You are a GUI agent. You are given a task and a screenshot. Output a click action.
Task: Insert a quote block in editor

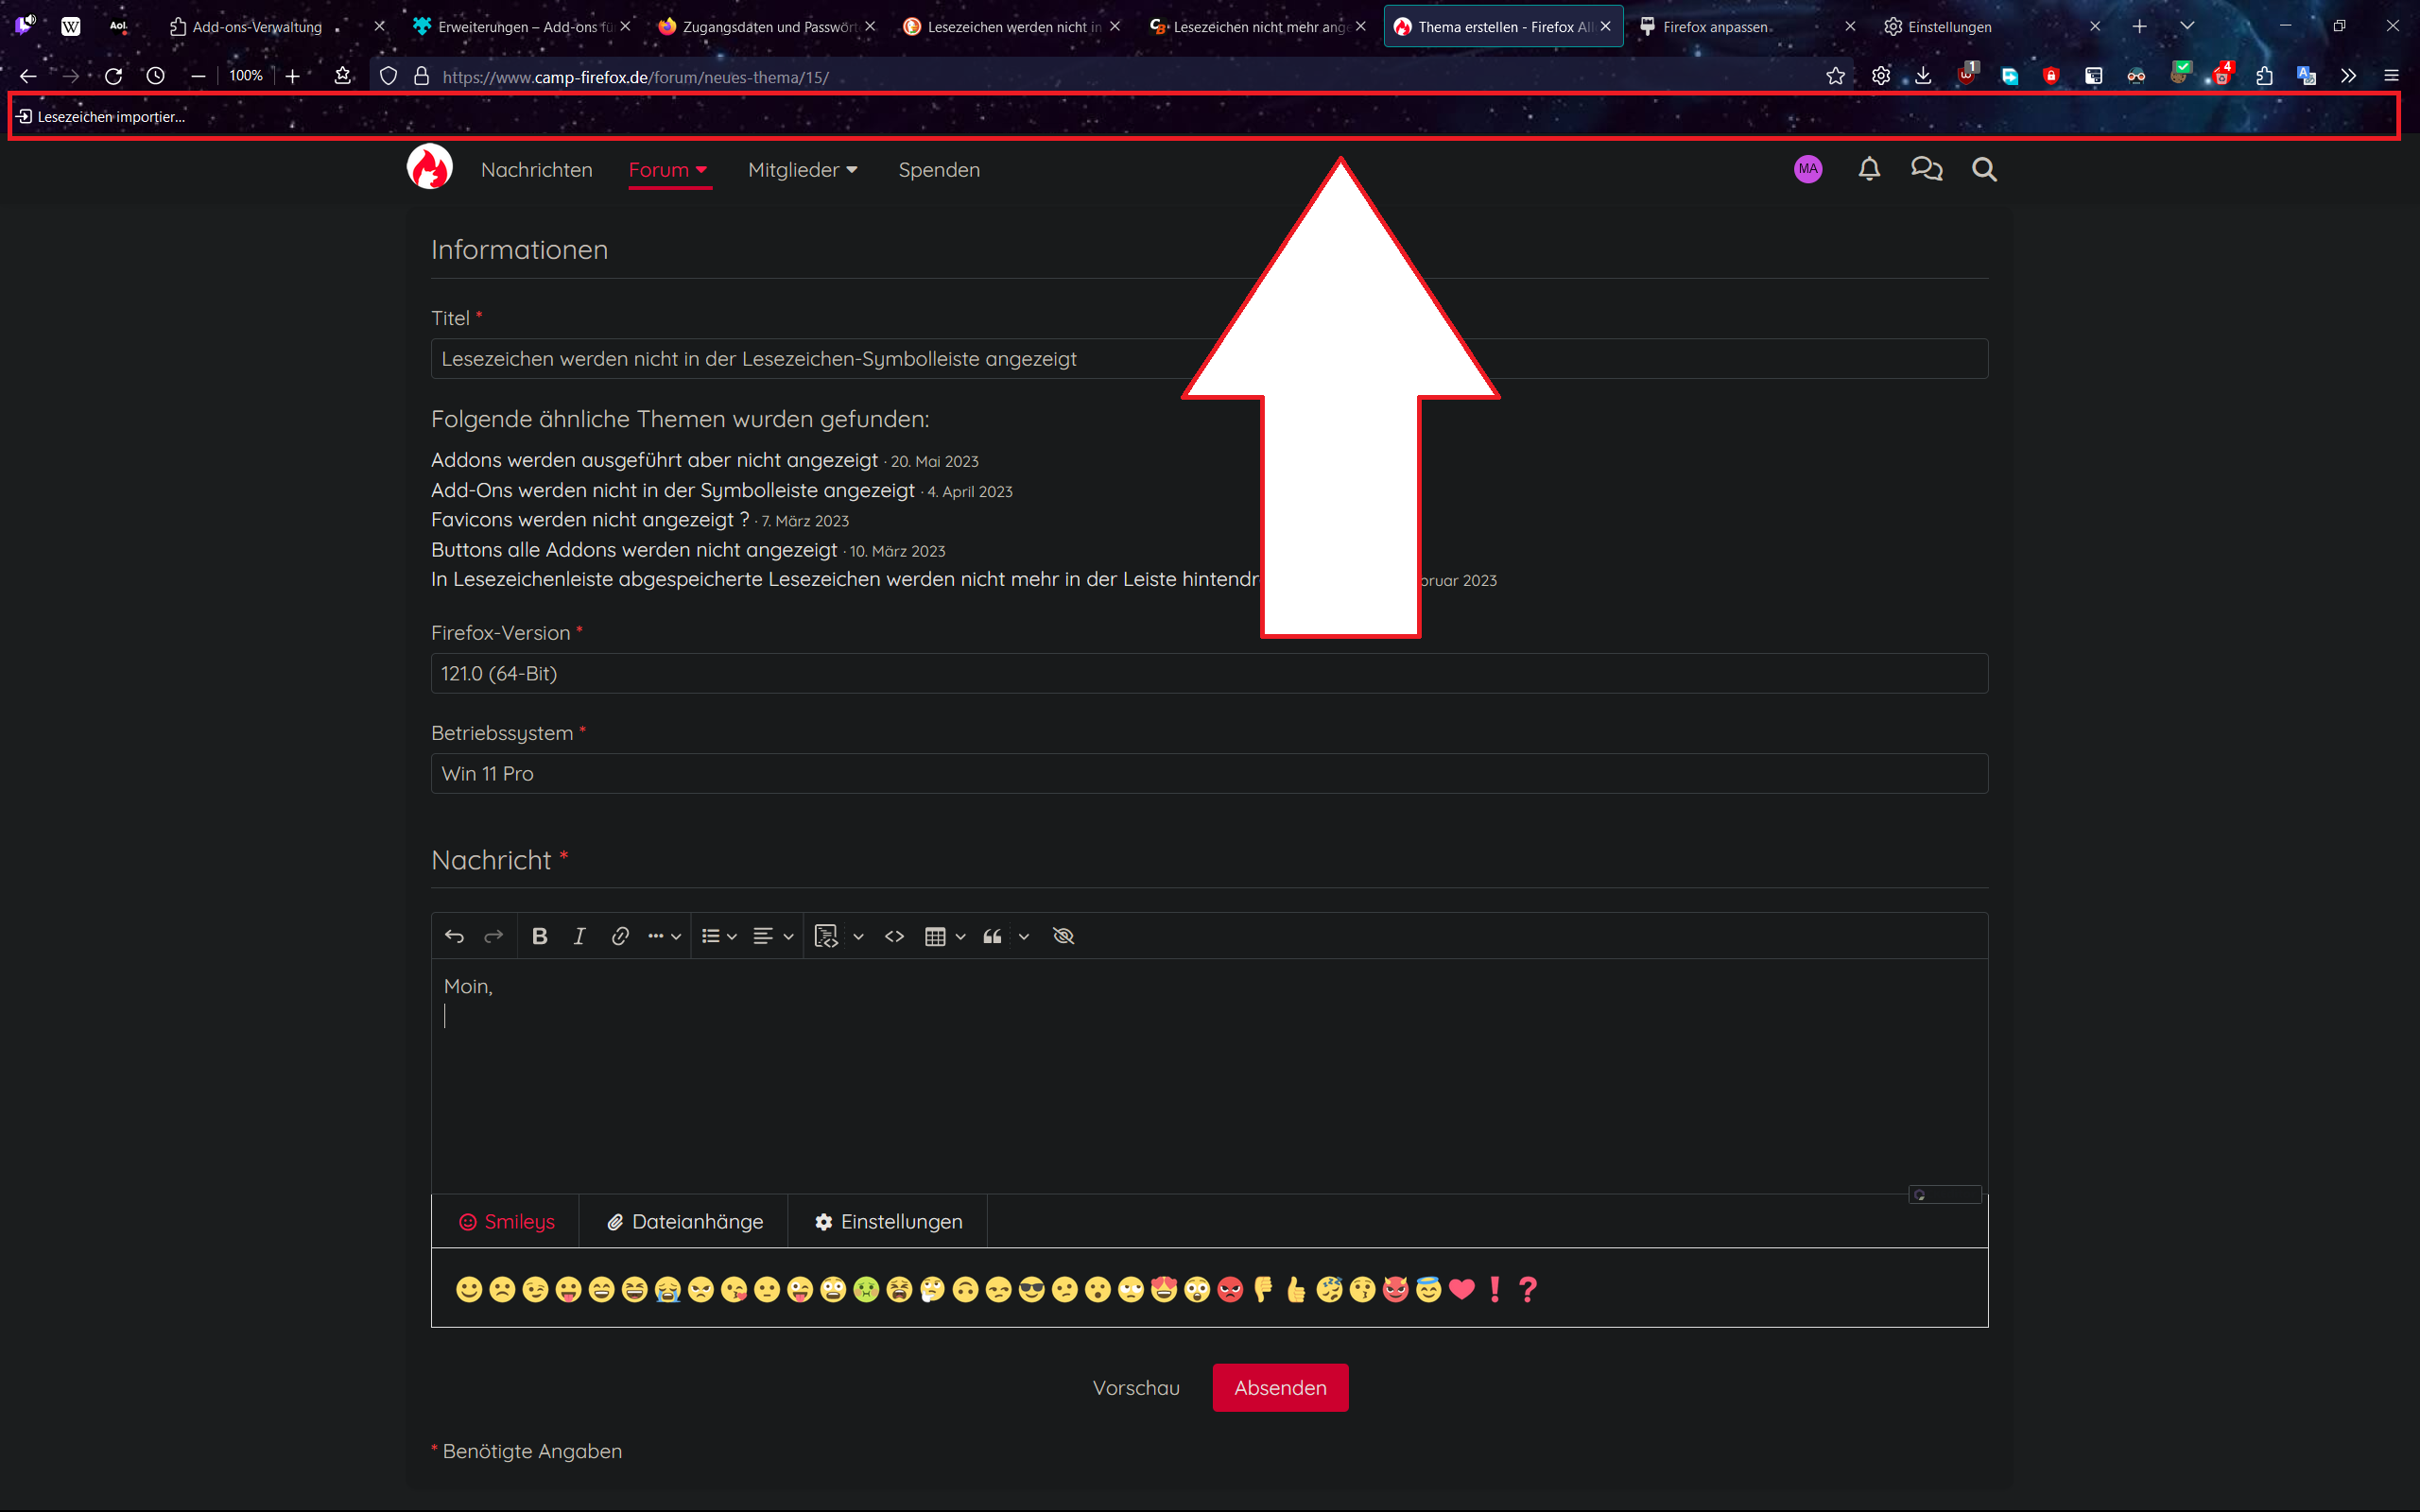992,936
